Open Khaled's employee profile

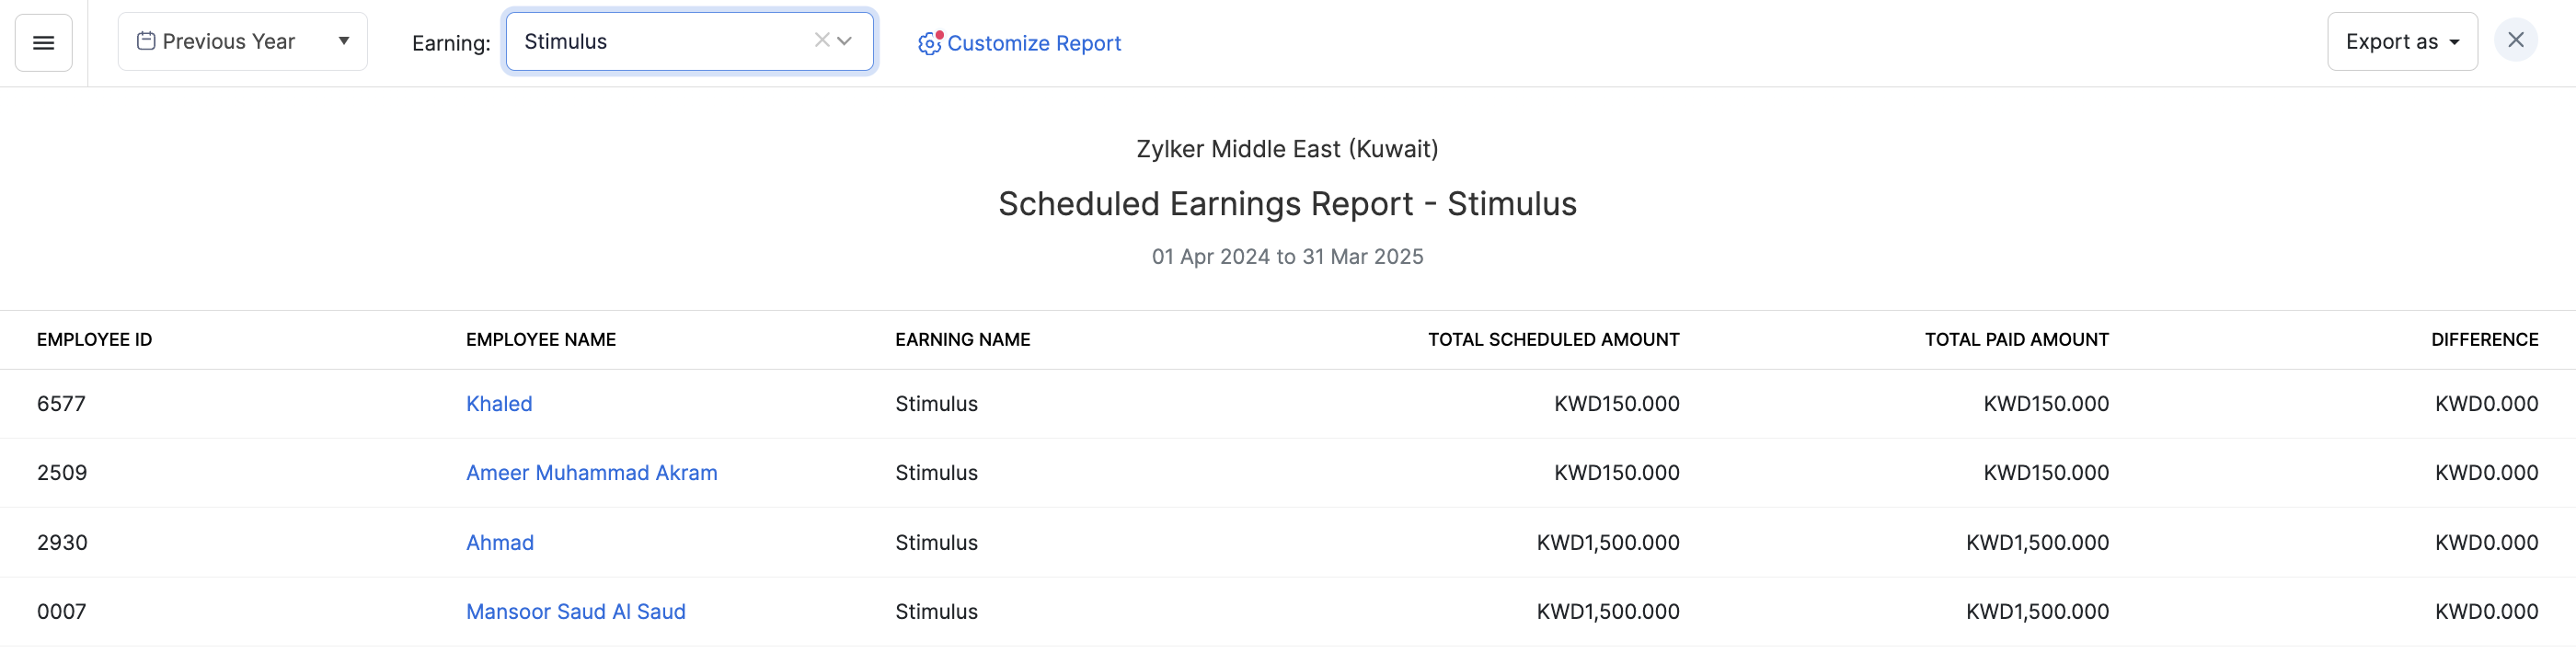[x=498, y=403]
